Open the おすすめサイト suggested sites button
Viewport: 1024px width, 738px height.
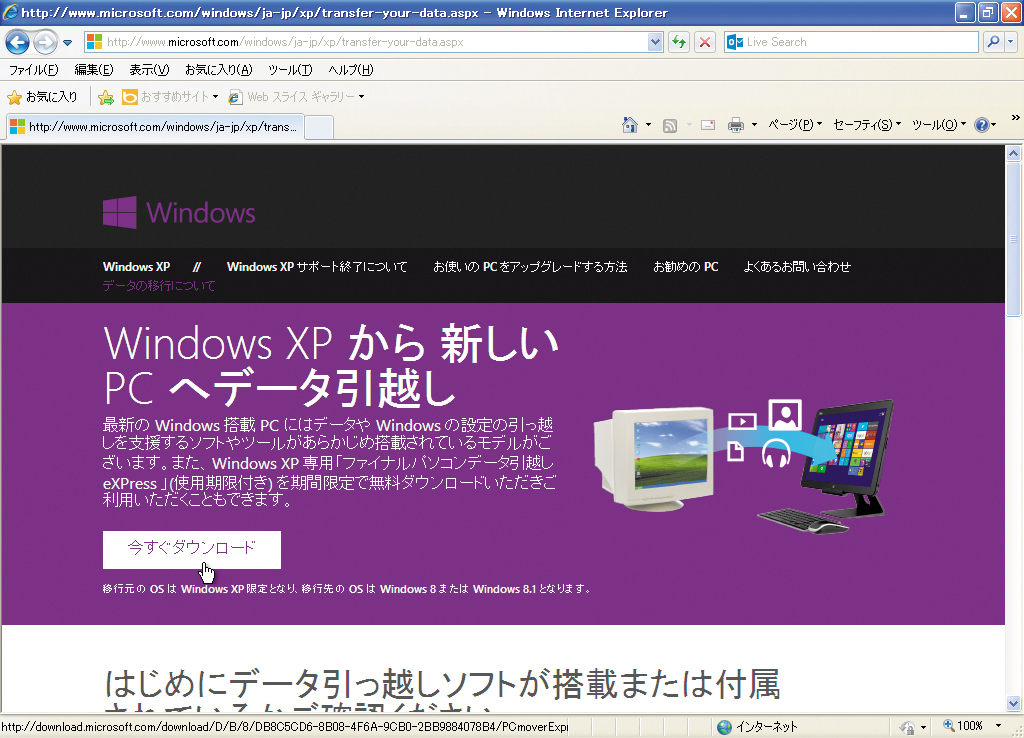click(170, 97)
